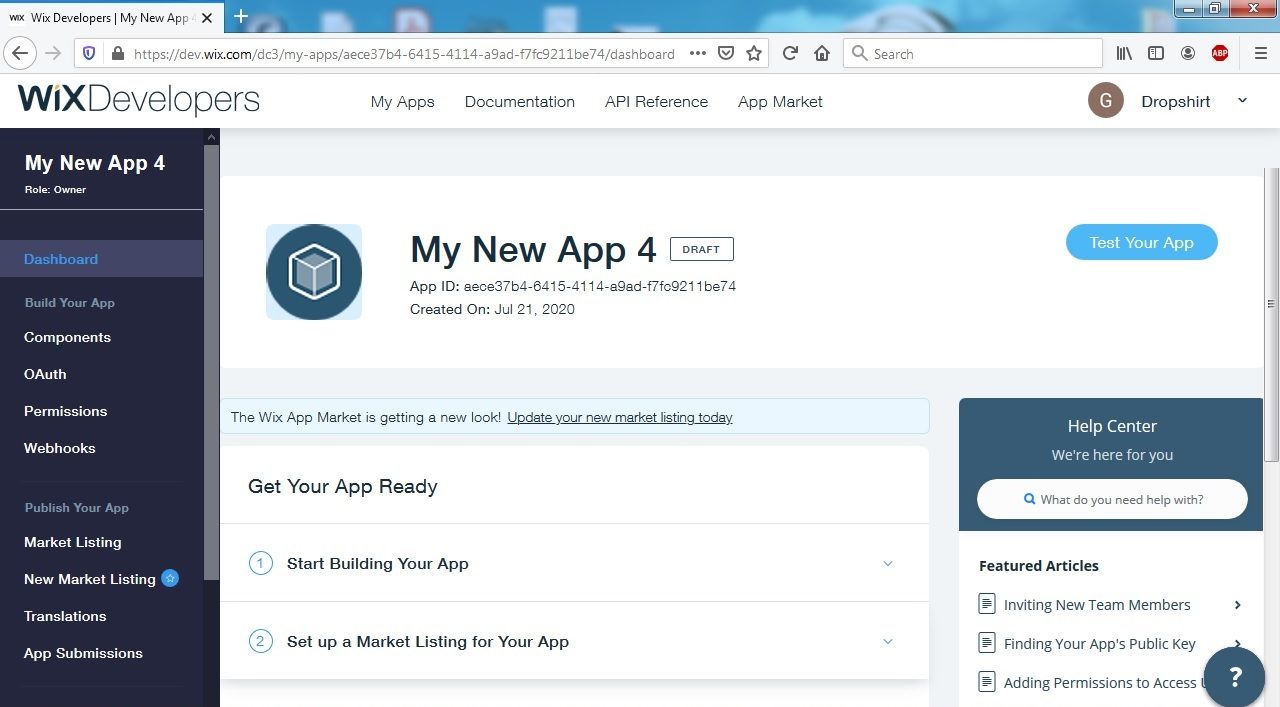Click the sidebar vertical scrollbar
The width and height of the screenshot is (1280, 707).
click(211, 360)
